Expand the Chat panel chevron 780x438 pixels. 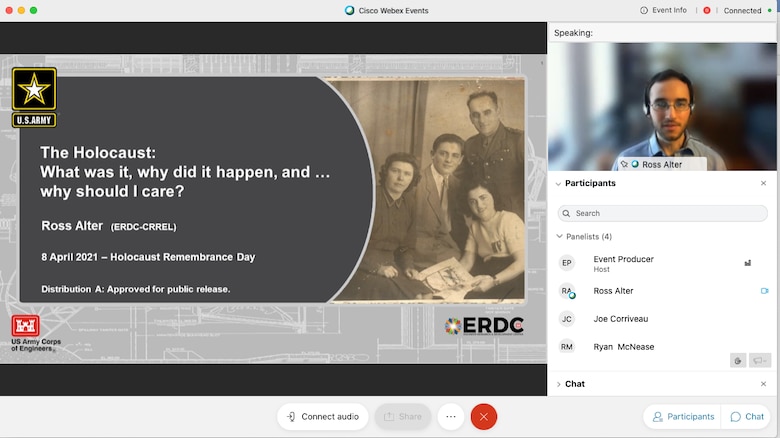tap(558, 384)
